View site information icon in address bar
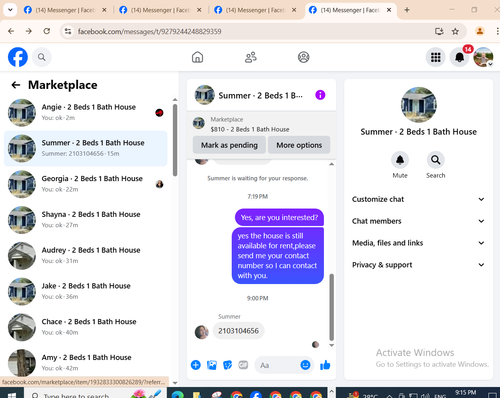The image size is (500, 398). pyautogui.click(x=68, y=31)
